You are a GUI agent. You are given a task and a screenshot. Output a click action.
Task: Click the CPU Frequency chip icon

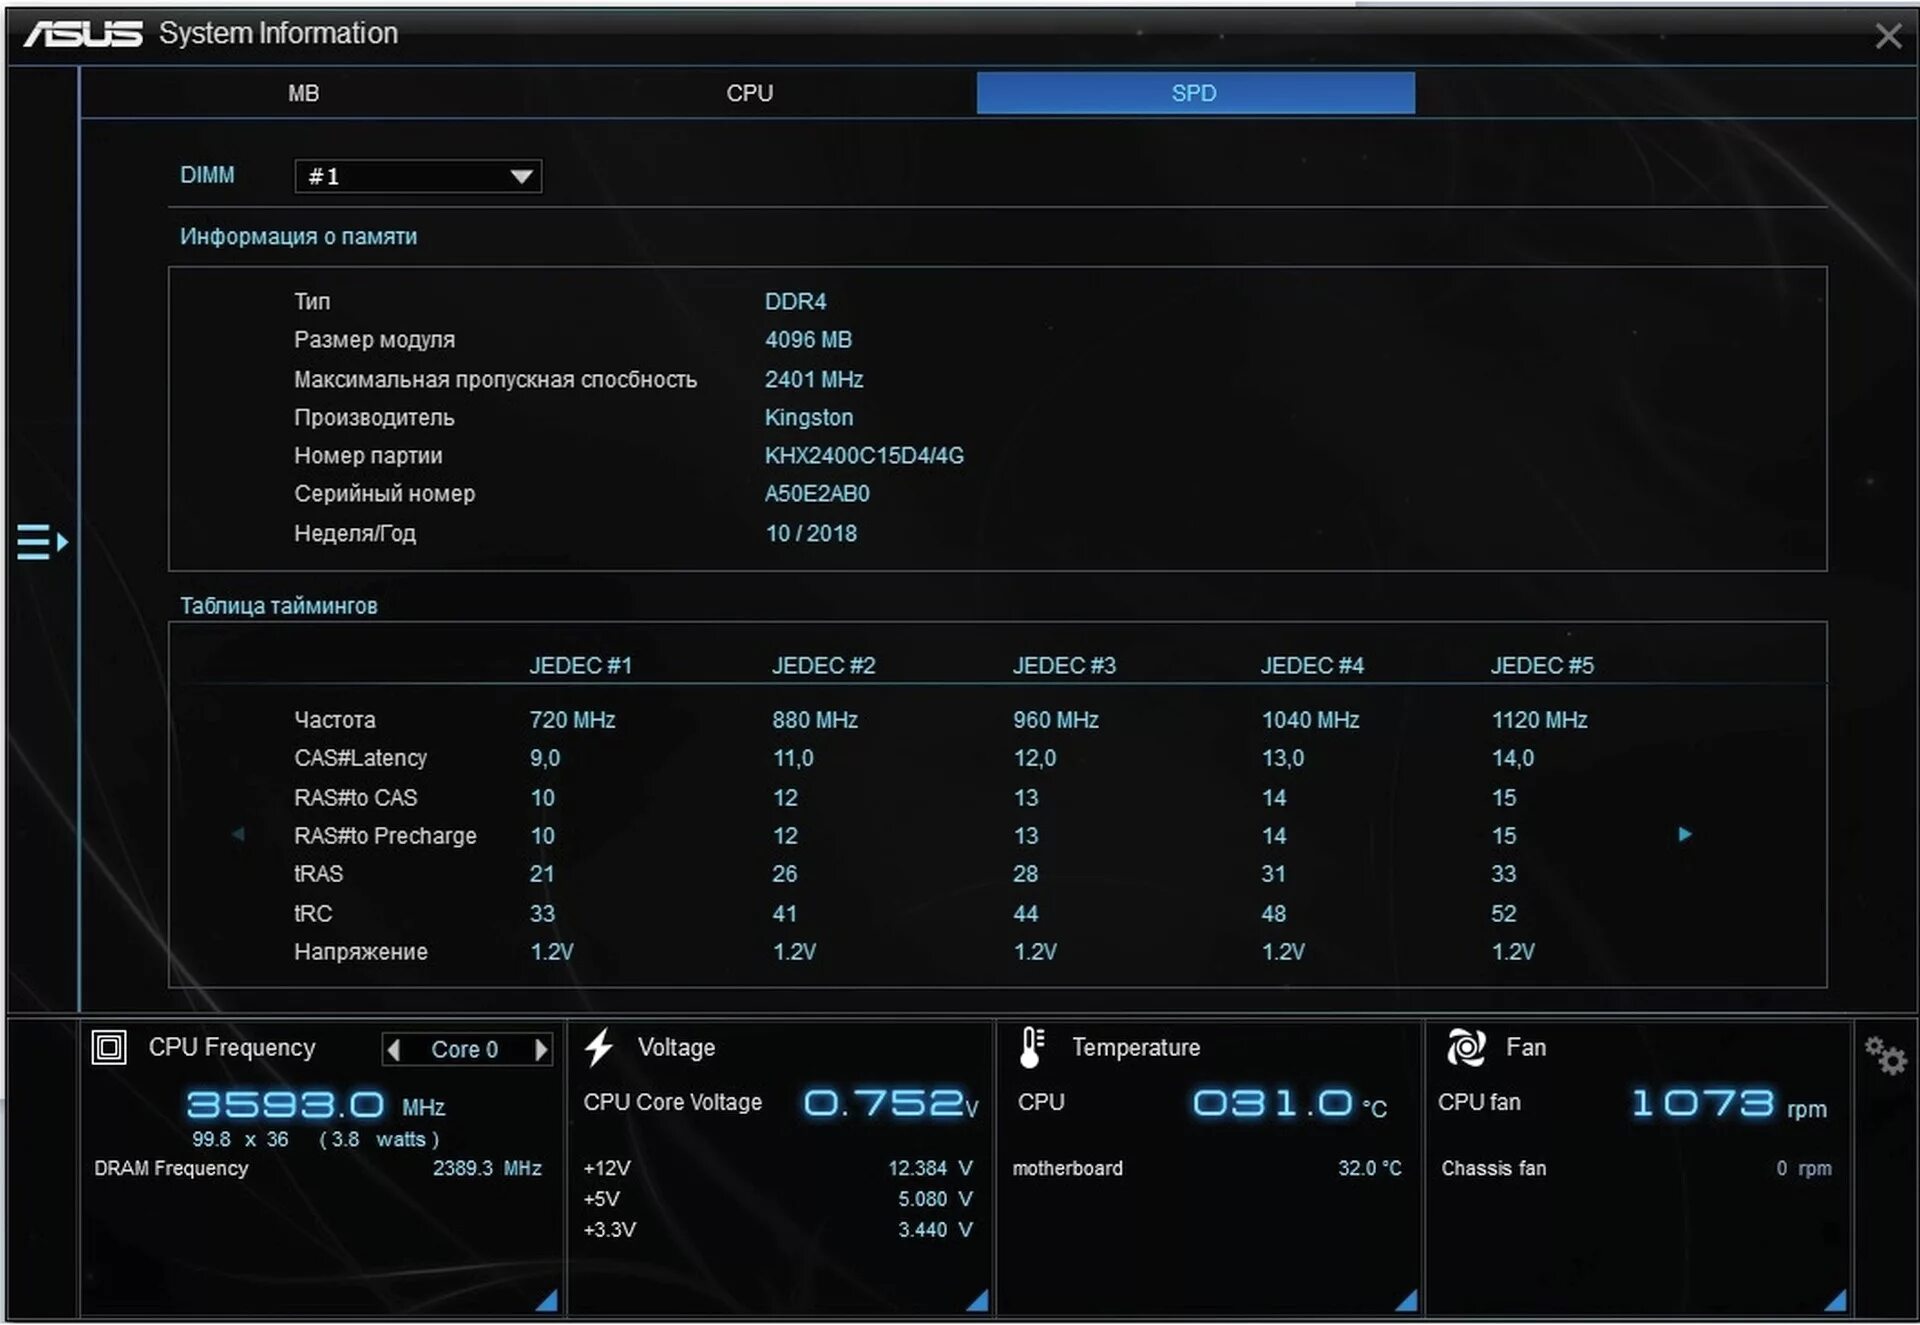pyautogui.click(x=108, y=1048)
